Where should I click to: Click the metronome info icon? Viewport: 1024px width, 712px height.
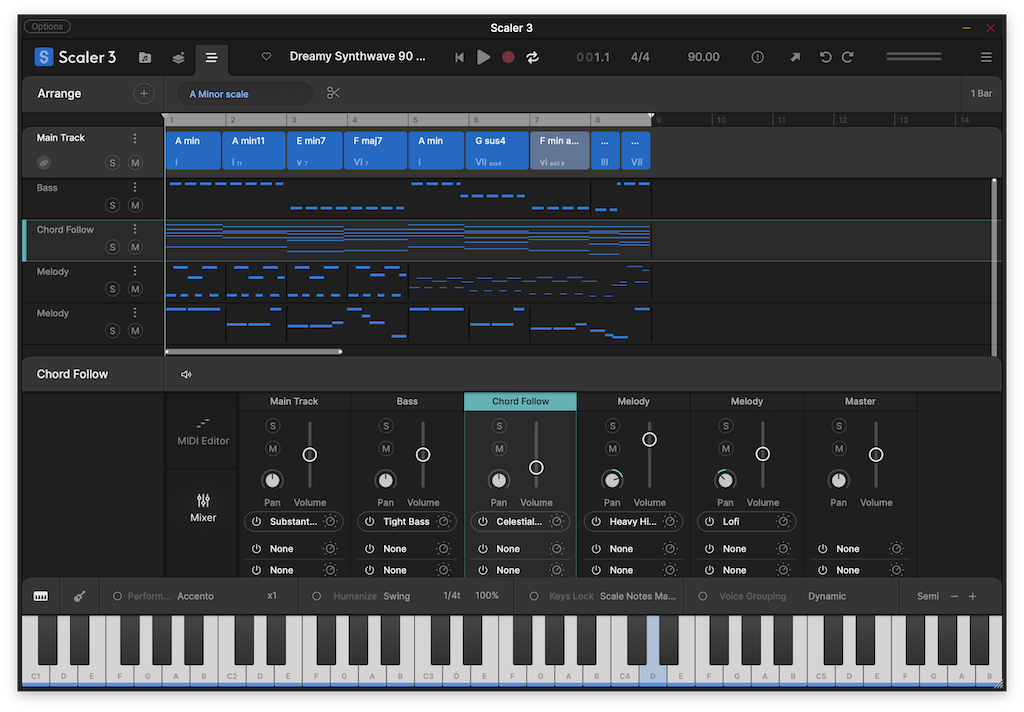click(x=758, y=57)
